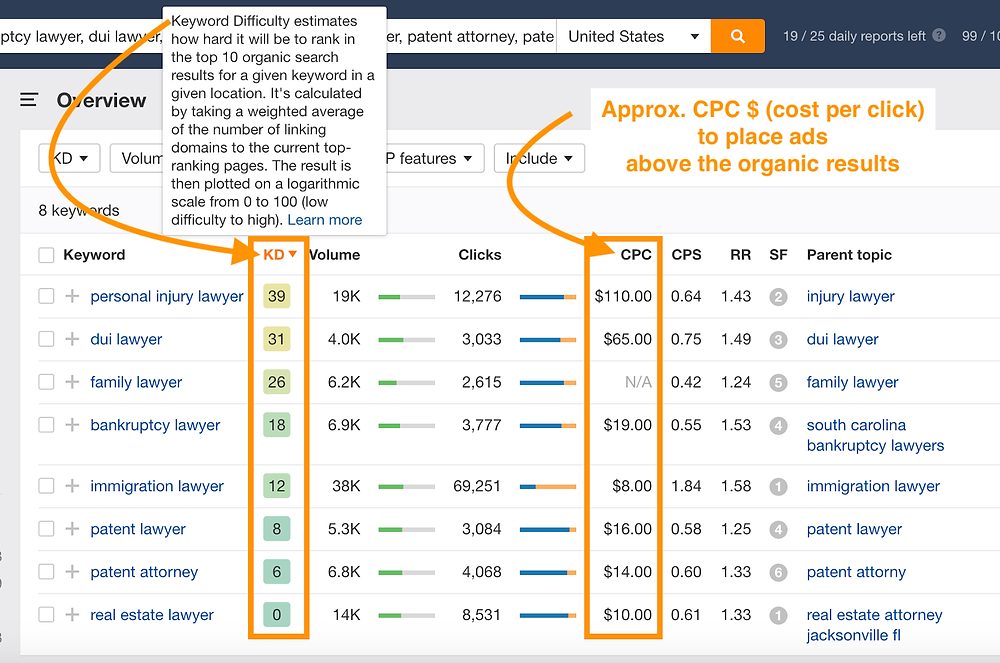The image size is (1000, 663).
Task: Open the KD filter dropdown
Action: (69, 158)
